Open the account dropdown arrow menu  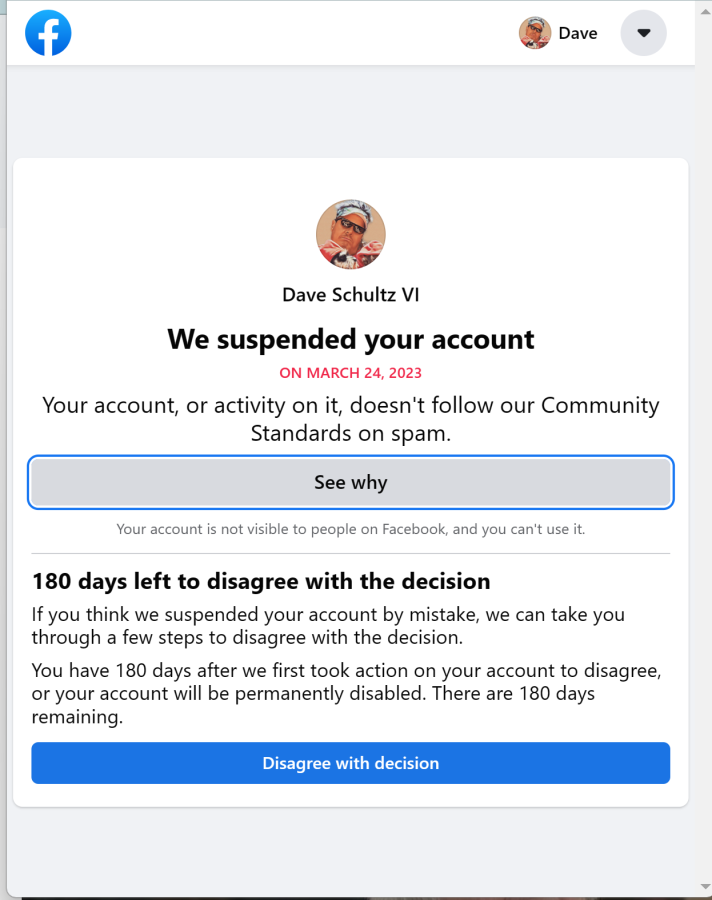(x=644, y=33)
